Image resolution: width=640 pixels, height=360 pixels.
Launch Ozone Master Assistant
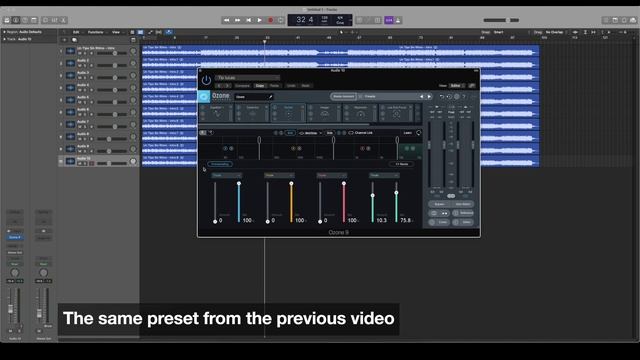pyautogui.click(x=343, y=96)
